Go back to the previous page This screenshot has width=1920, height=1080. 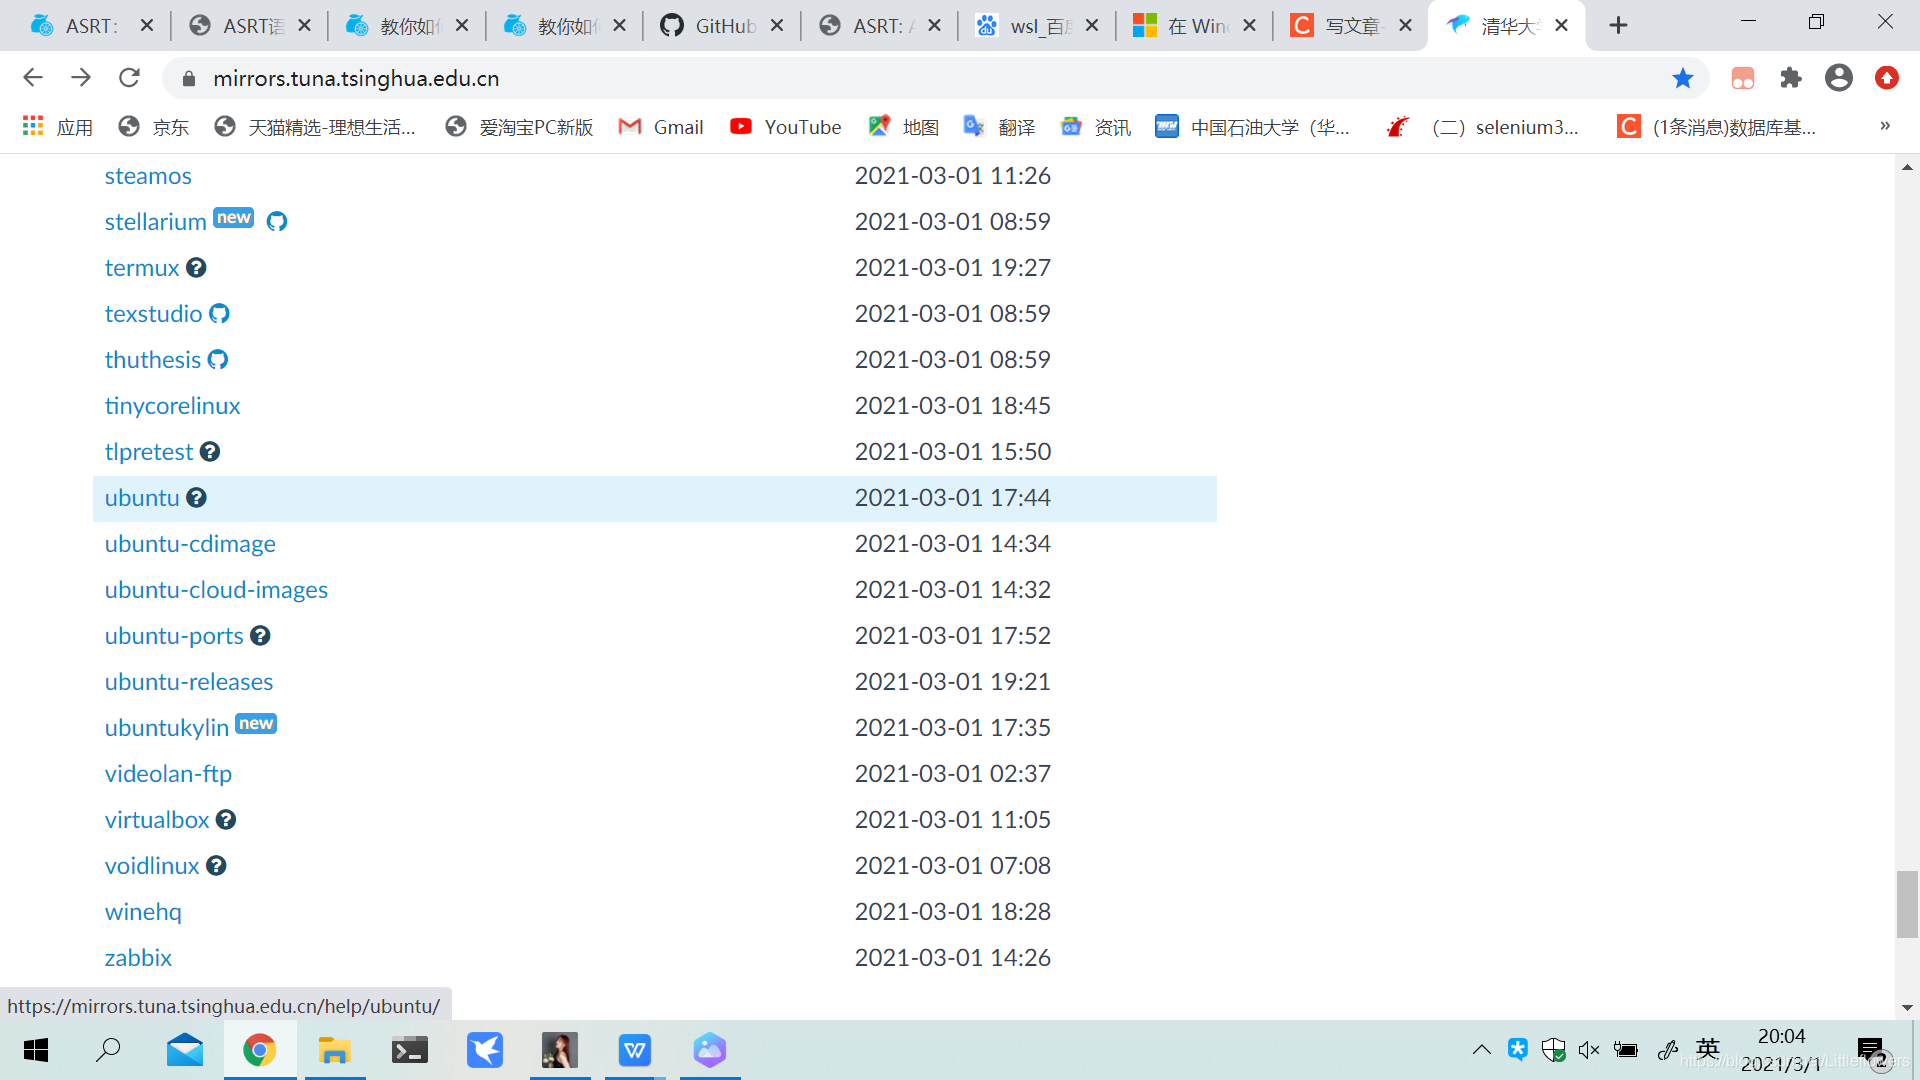pyautogui.click(x=33, y=78)
